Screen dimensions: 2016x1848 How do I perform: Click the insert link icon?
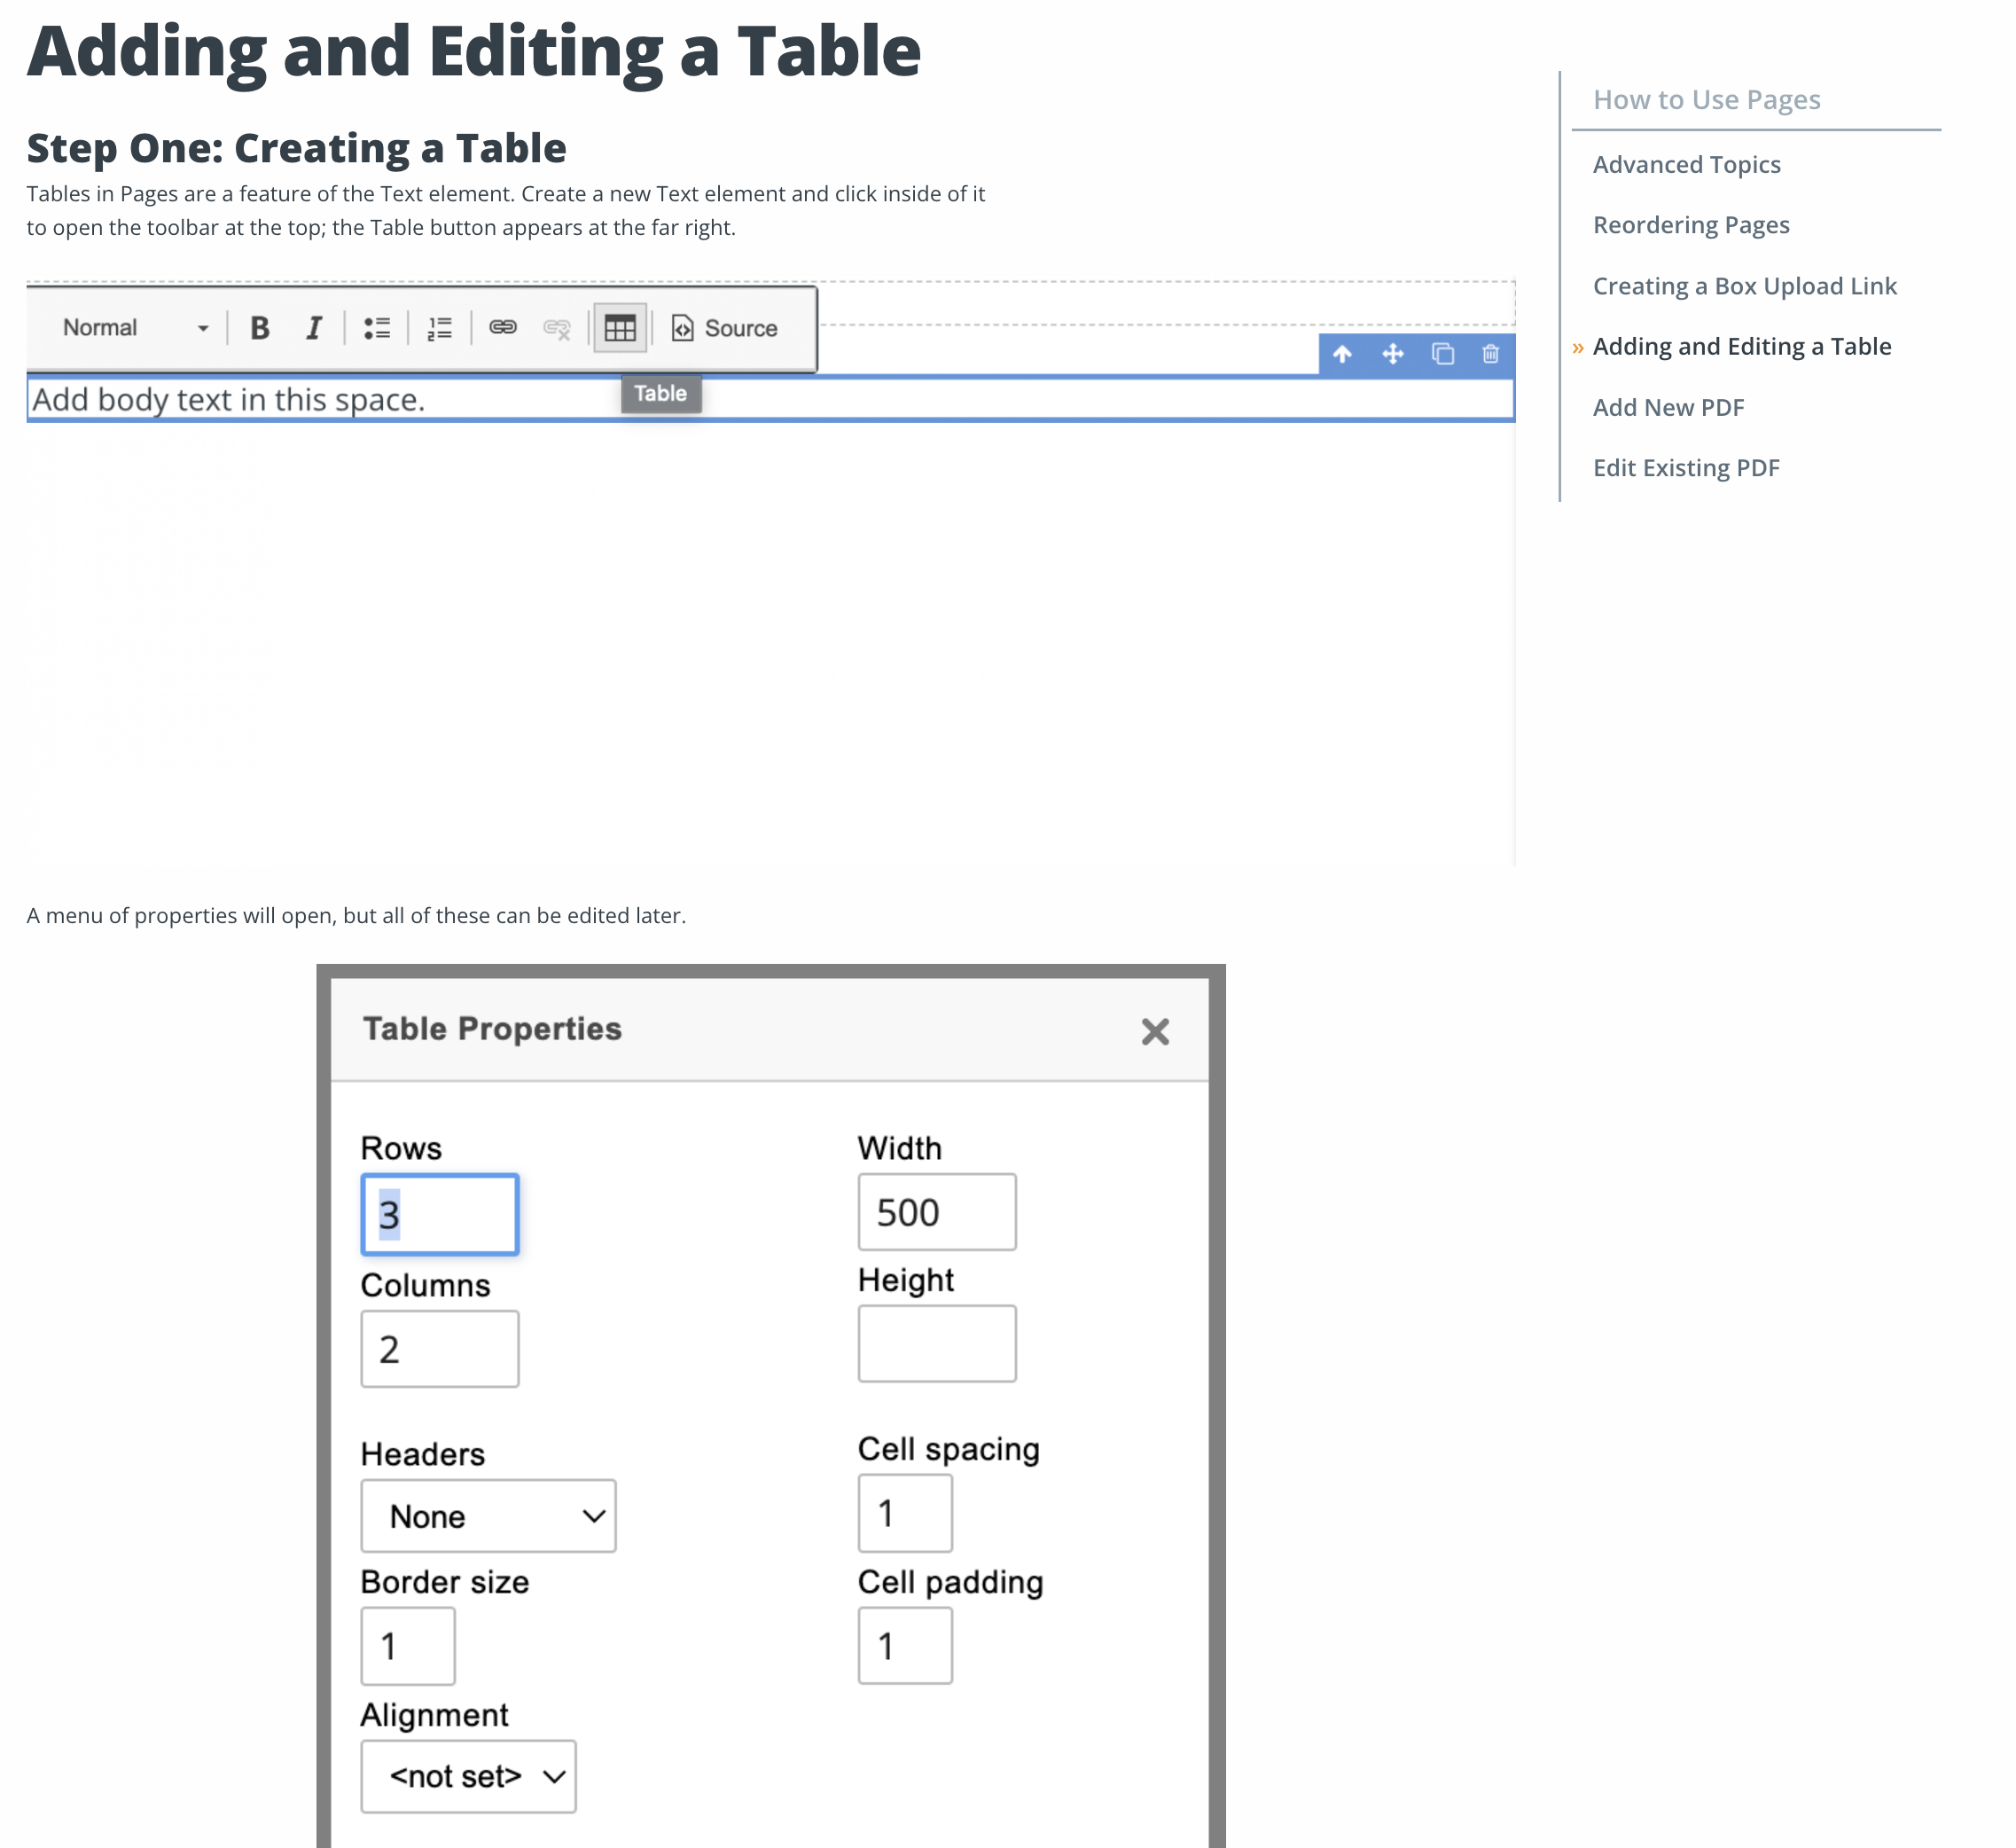tap(503, 328)
